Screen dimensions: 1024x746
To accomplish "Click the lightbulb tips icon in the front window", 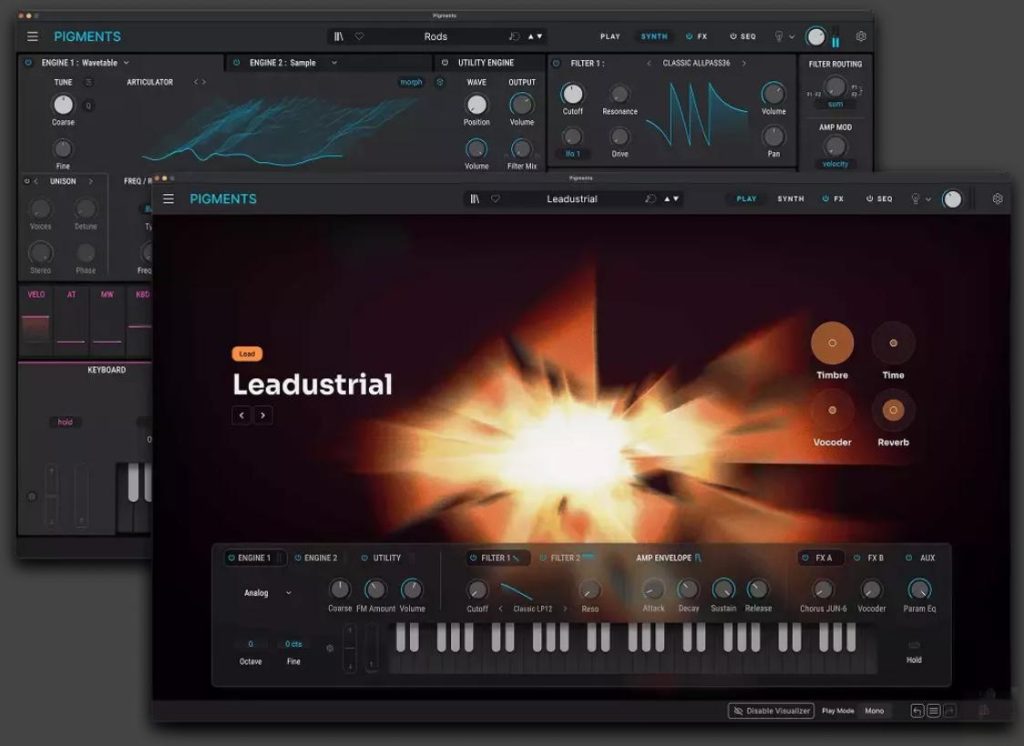I will coord(914,199).
